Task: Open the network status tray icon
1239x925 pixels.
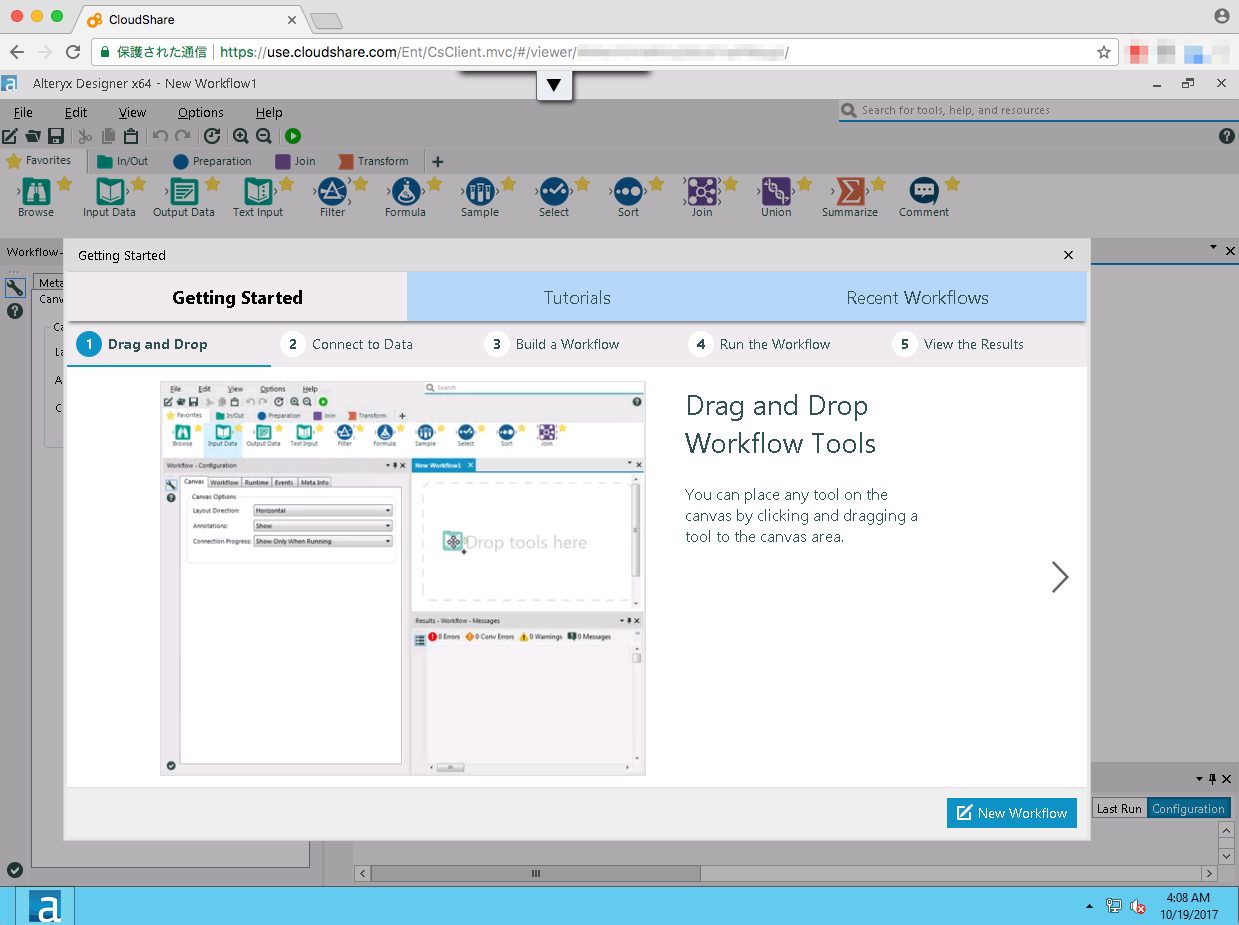Action: [1114, 907]
